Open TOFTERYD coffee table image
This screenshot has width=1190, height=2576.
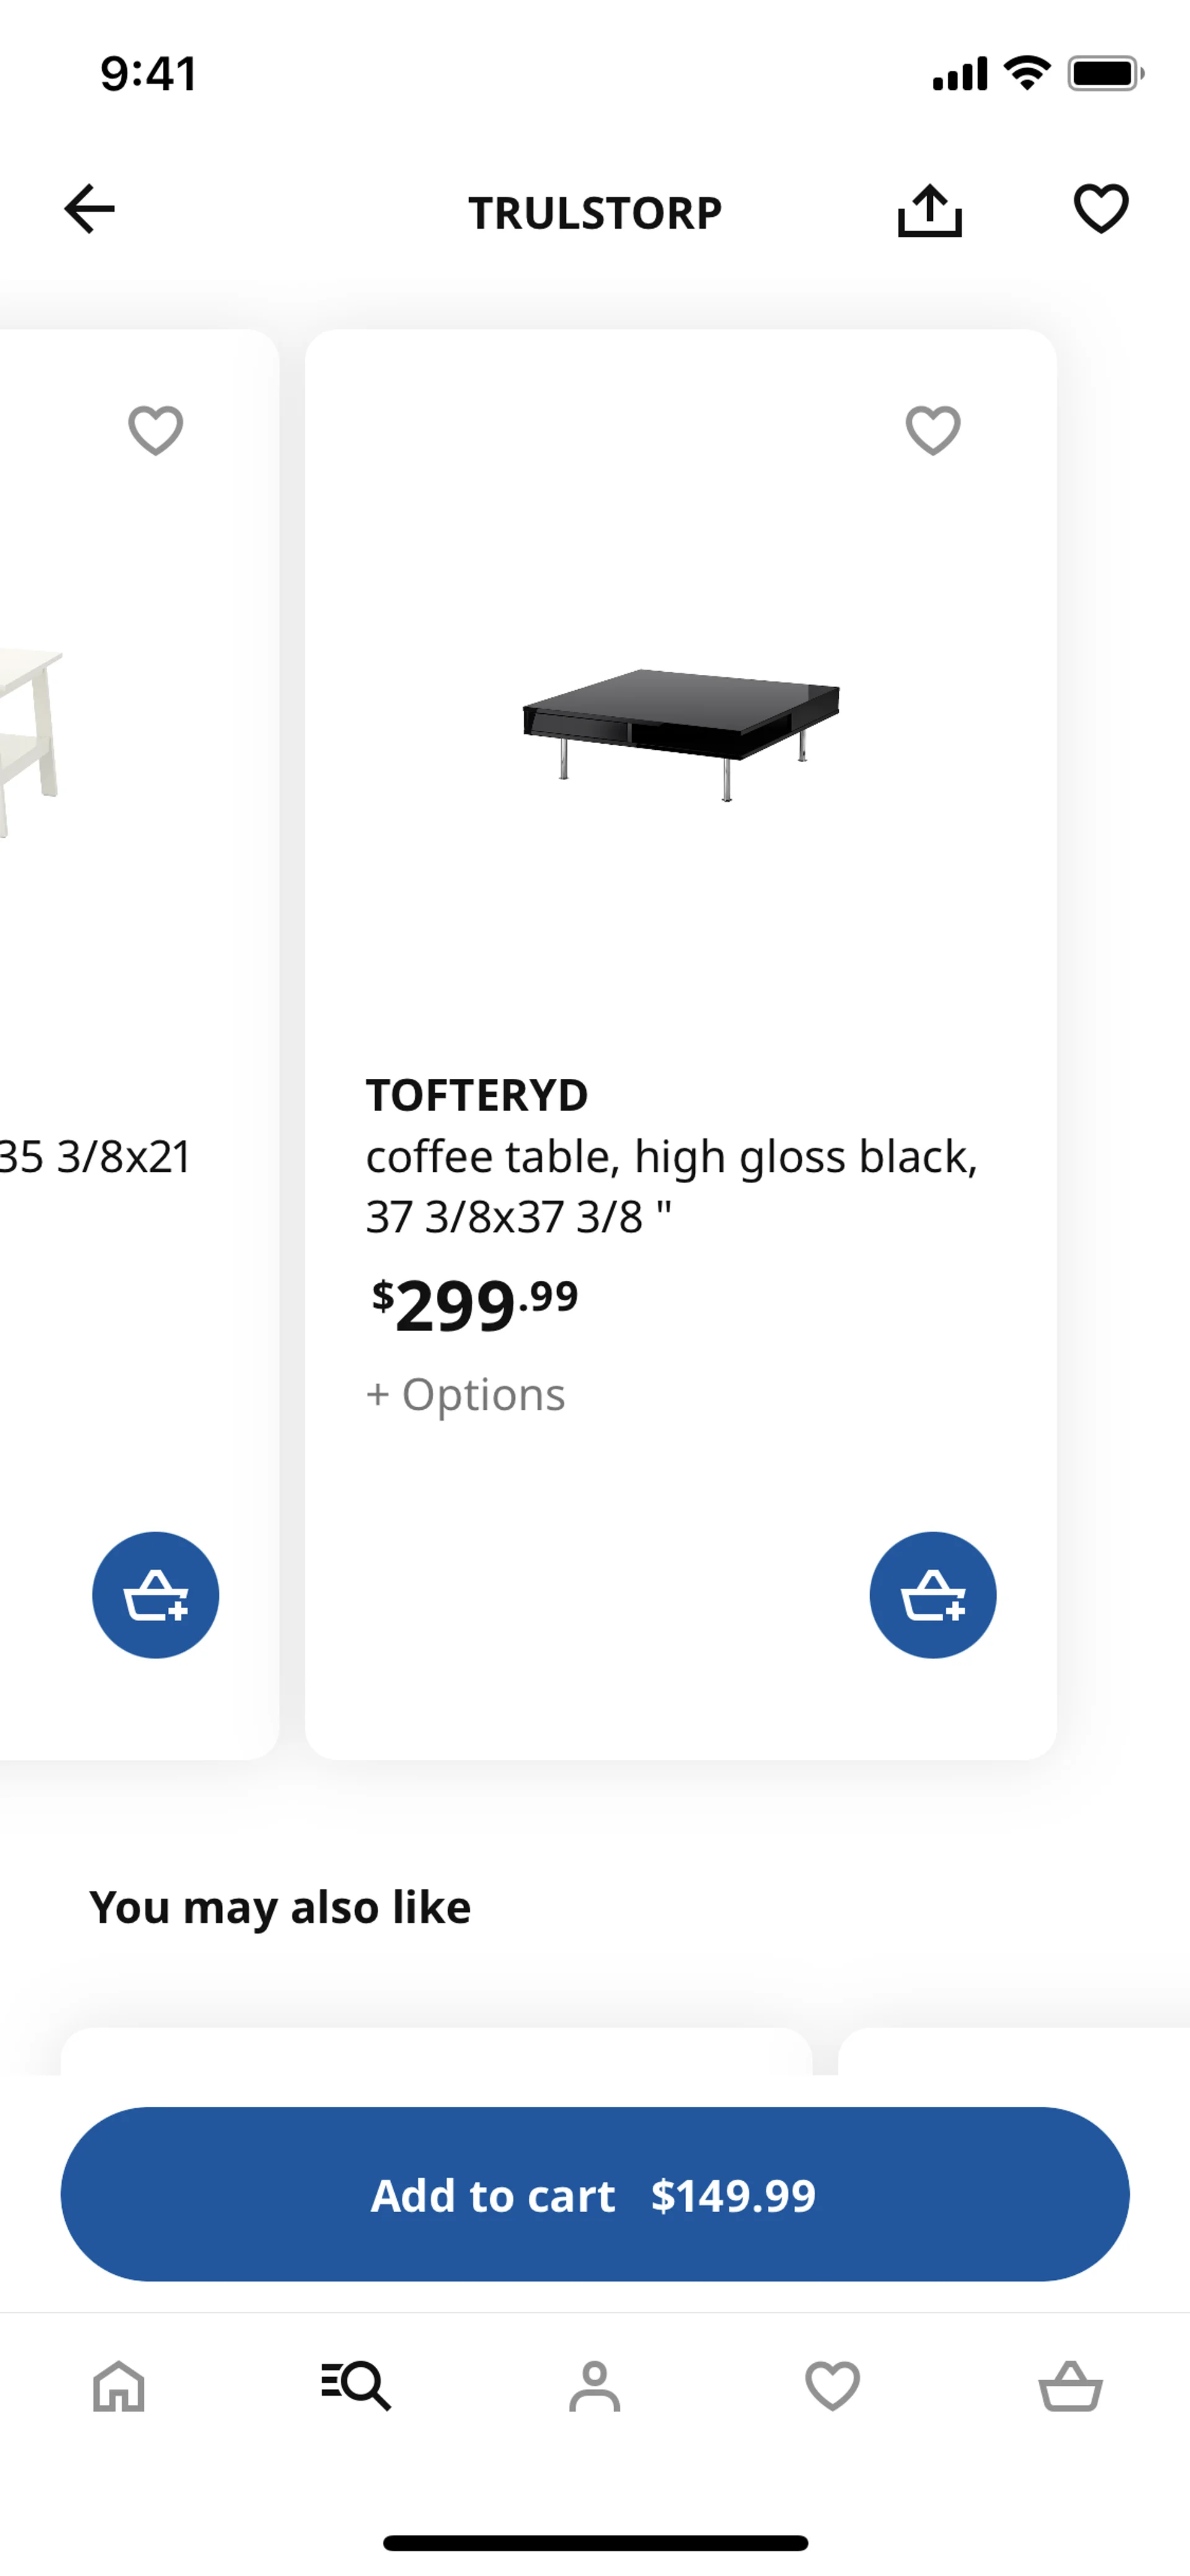(681, 733)
